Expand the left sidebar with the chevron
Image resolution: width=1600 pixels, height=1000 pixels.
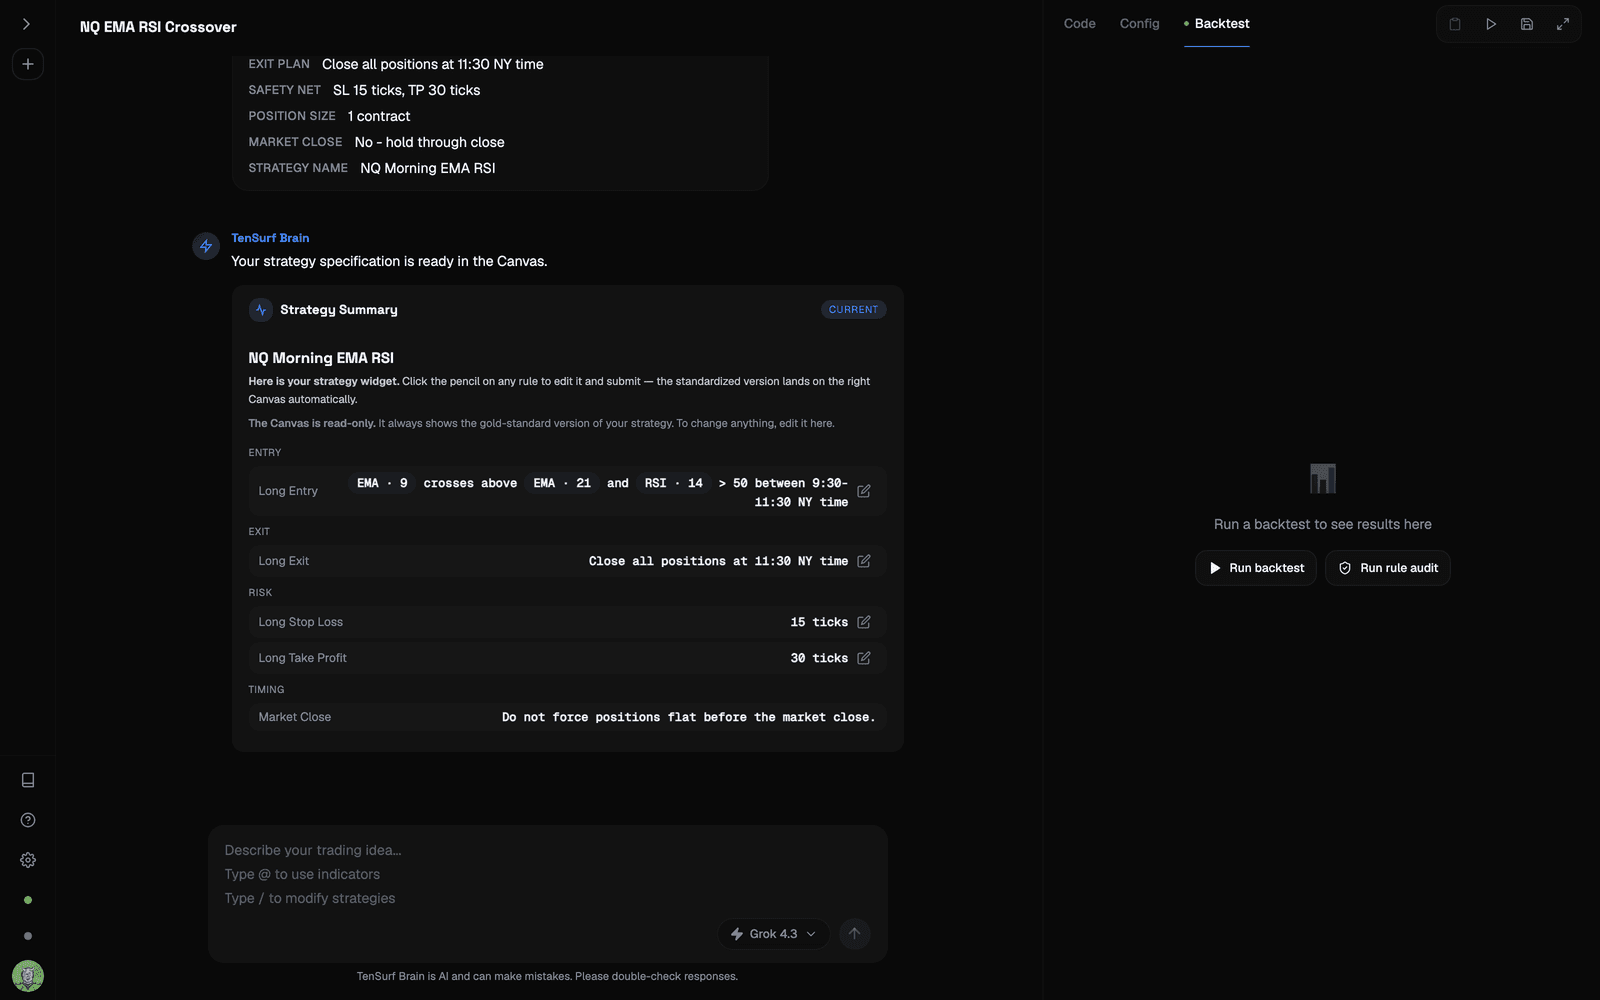pos(27,24)
